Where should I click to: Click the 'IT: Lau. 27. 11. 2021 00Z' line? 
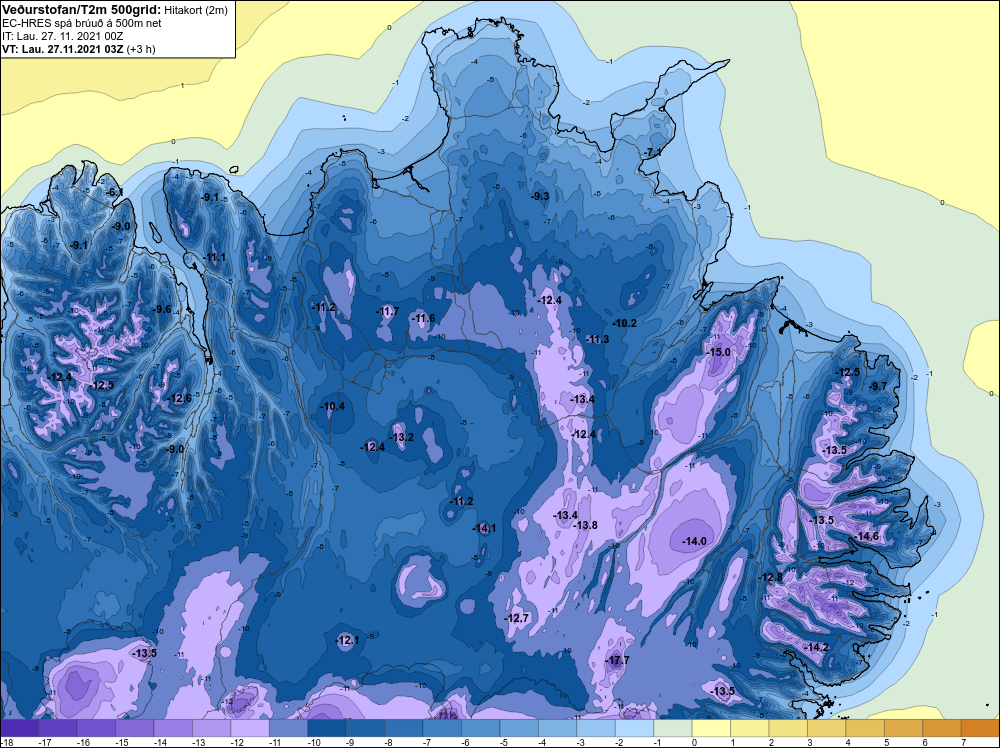pyautogui.click(x=64, y=36)
